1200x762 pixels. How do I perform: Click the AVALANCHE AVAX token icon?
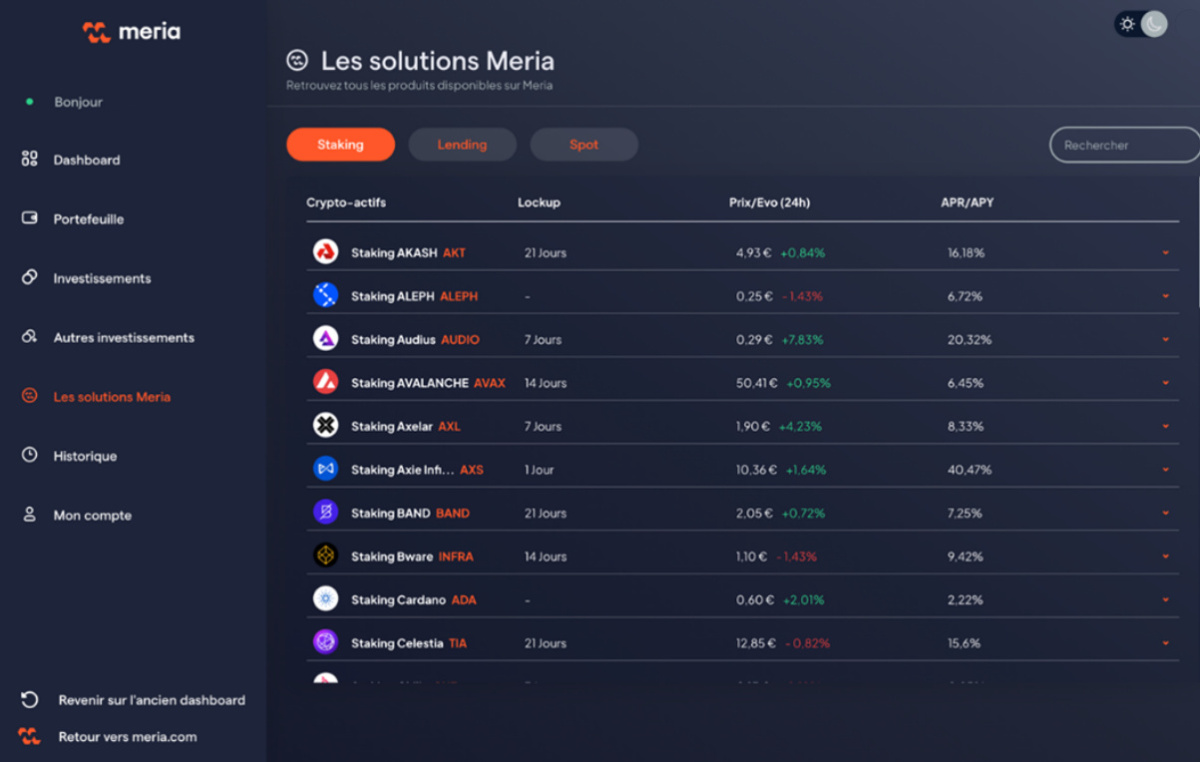coord(325,382)
